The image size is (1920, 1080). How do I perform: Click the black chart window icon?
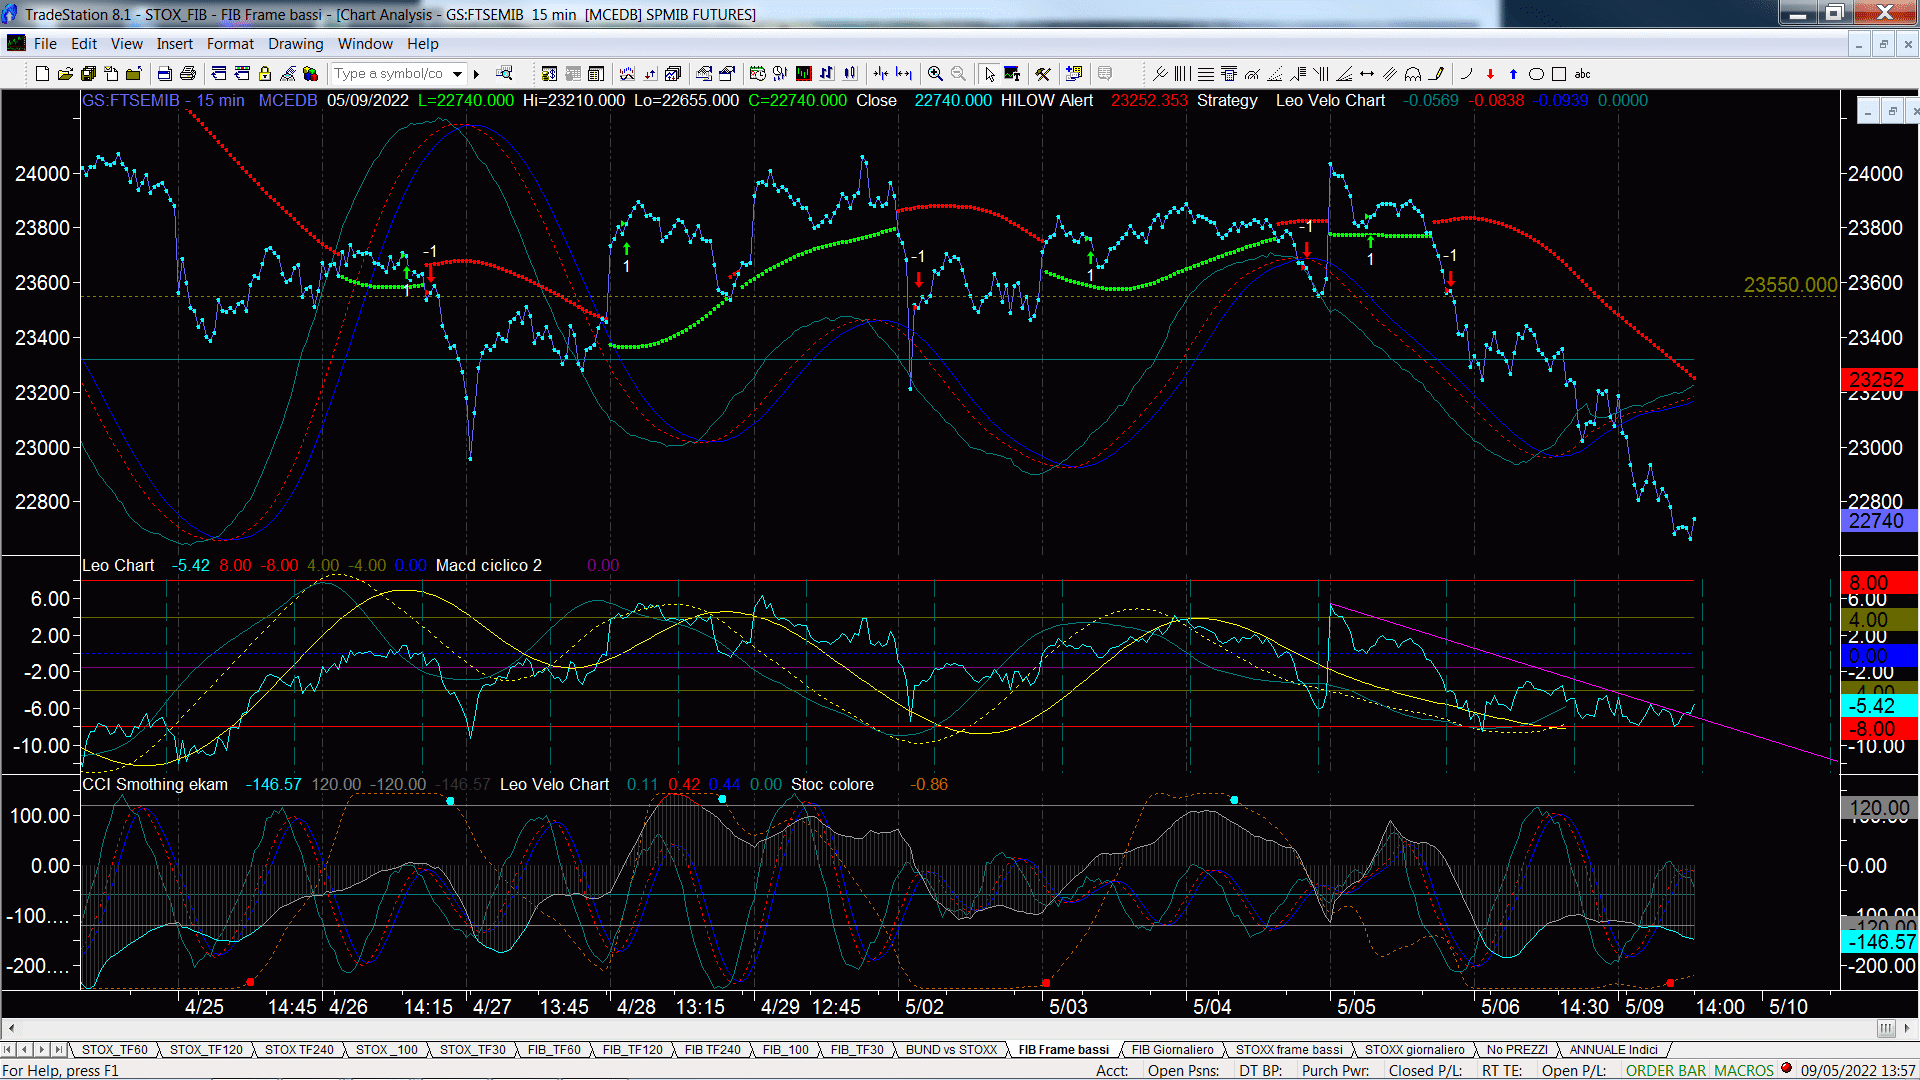click(x=803, y=74)
